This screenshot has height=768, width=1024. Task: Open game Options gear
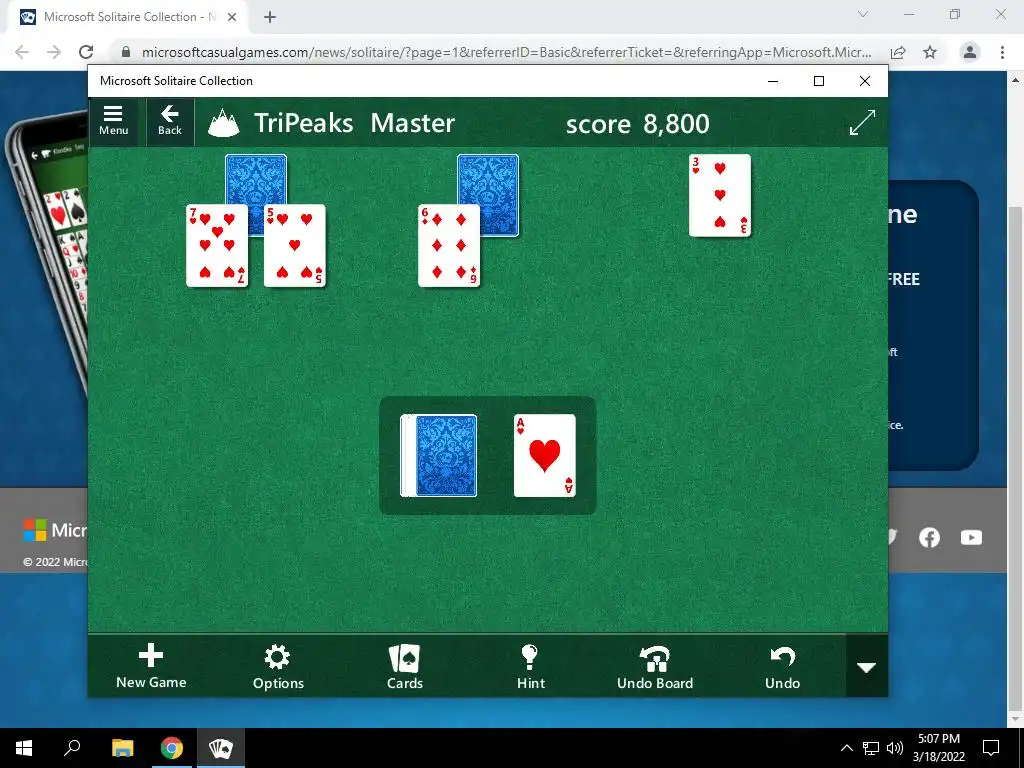[x=278, y=667]
